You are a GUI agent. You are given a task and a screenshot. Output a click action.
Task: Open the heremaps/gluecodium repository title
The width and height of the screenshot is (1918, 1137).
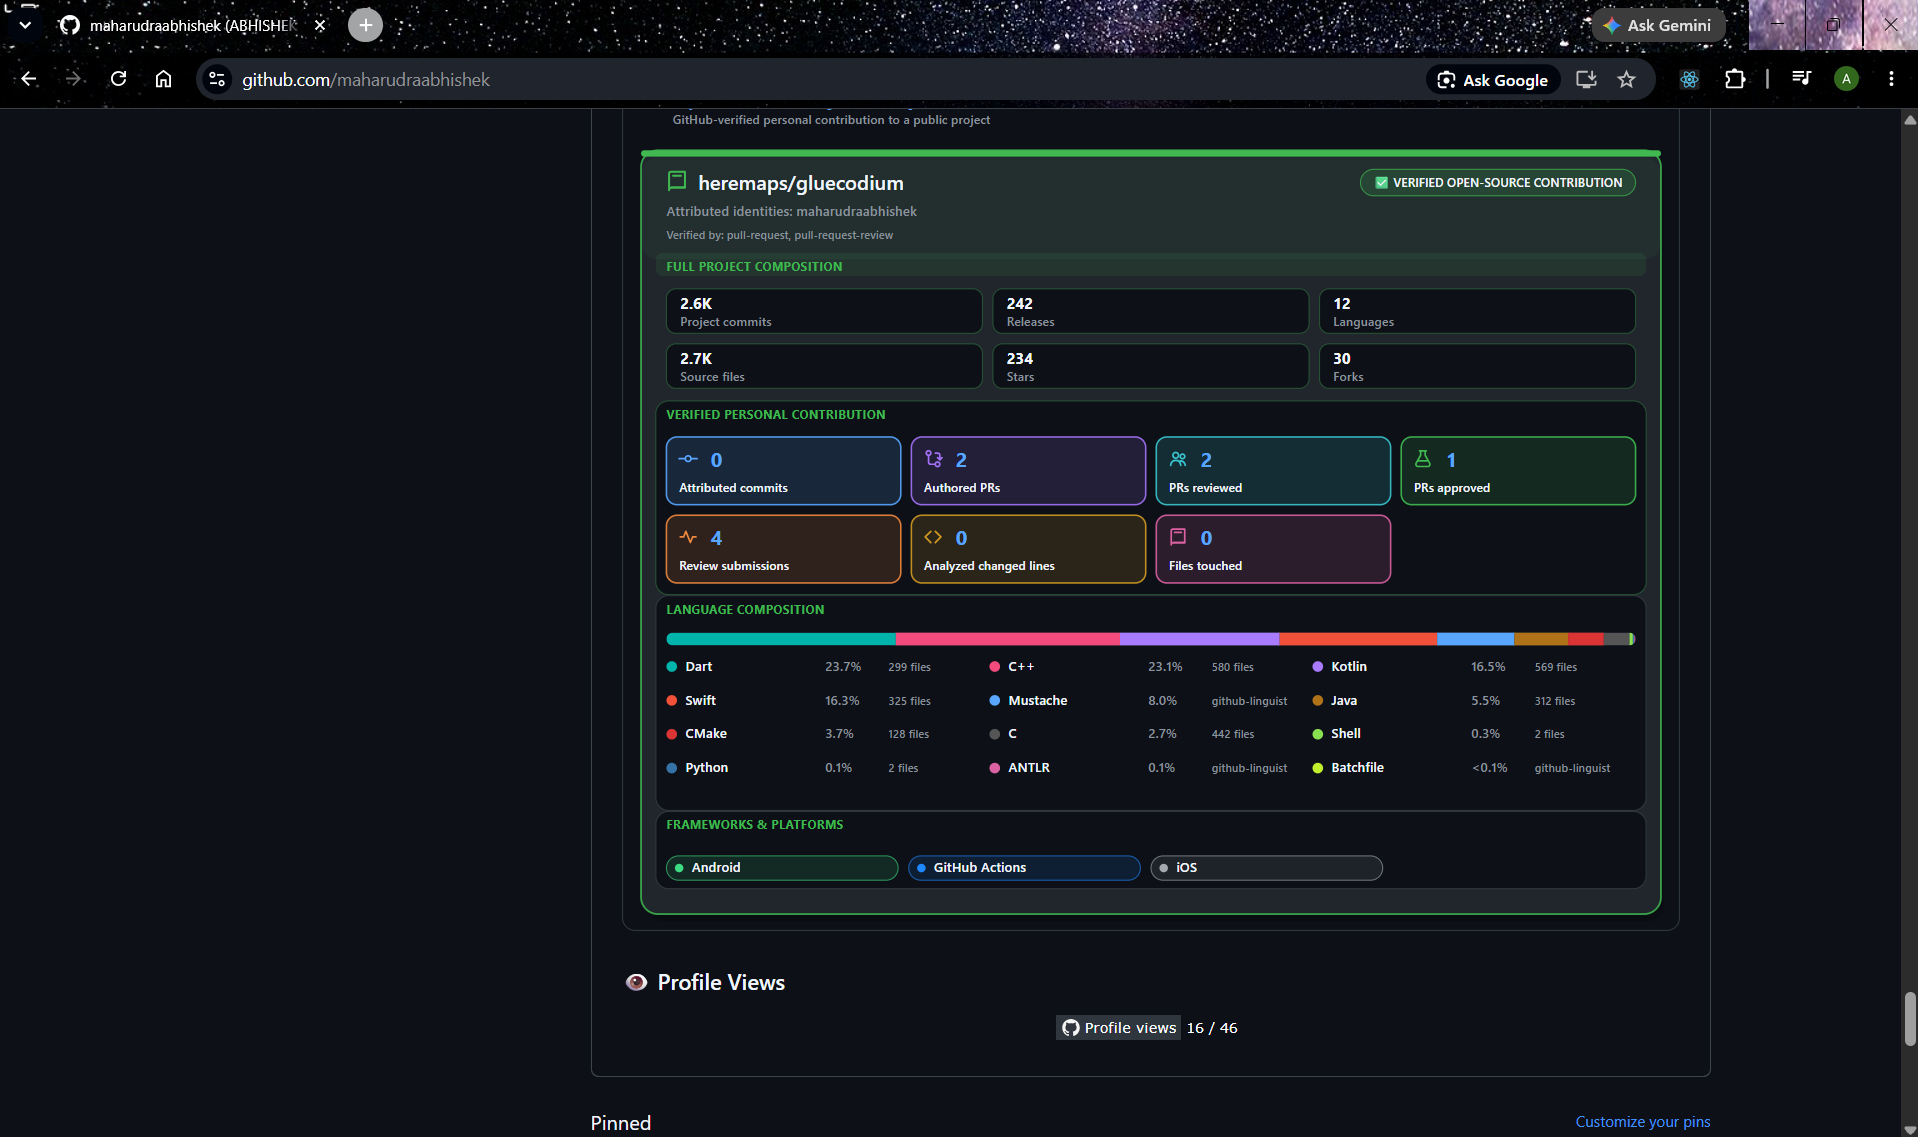pos(800,183)
